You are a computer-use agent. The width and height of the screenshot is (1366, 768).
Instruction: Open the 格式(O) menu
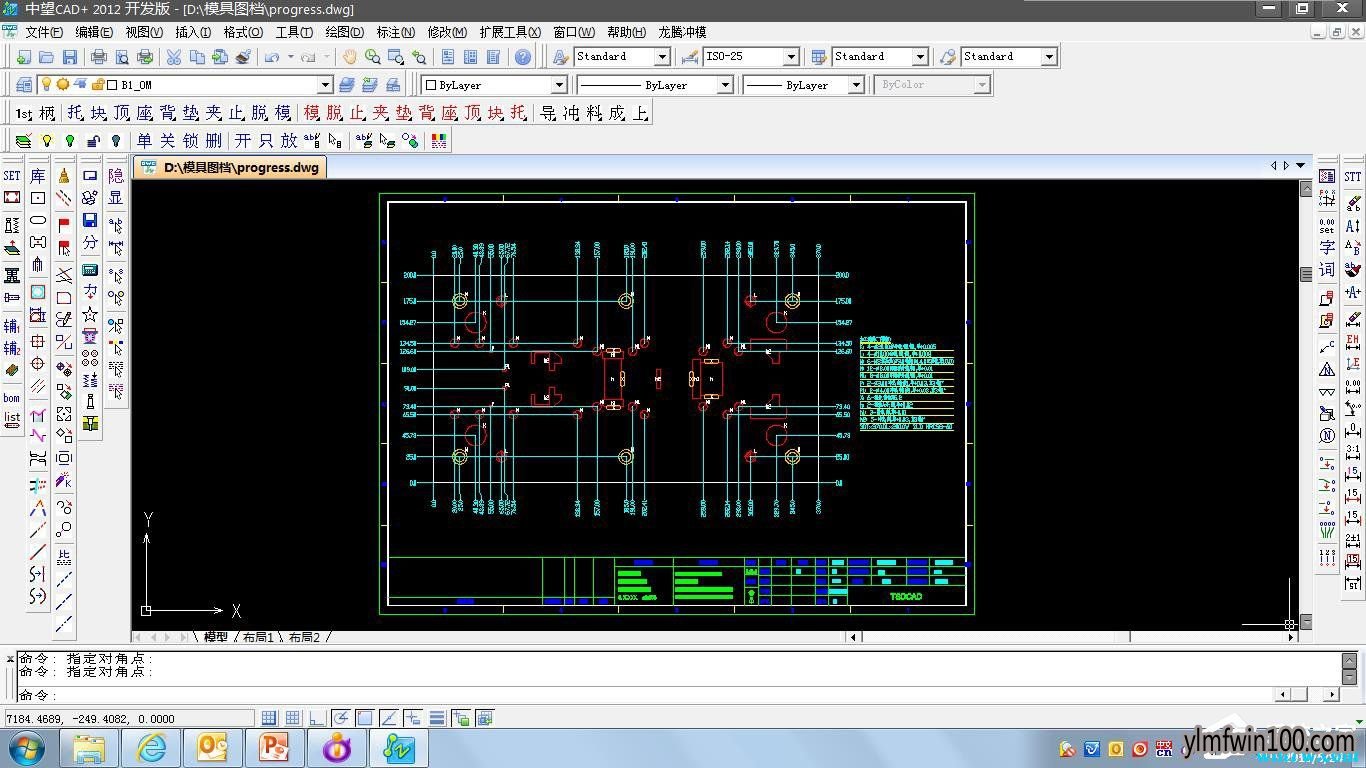tap(243, 32)
